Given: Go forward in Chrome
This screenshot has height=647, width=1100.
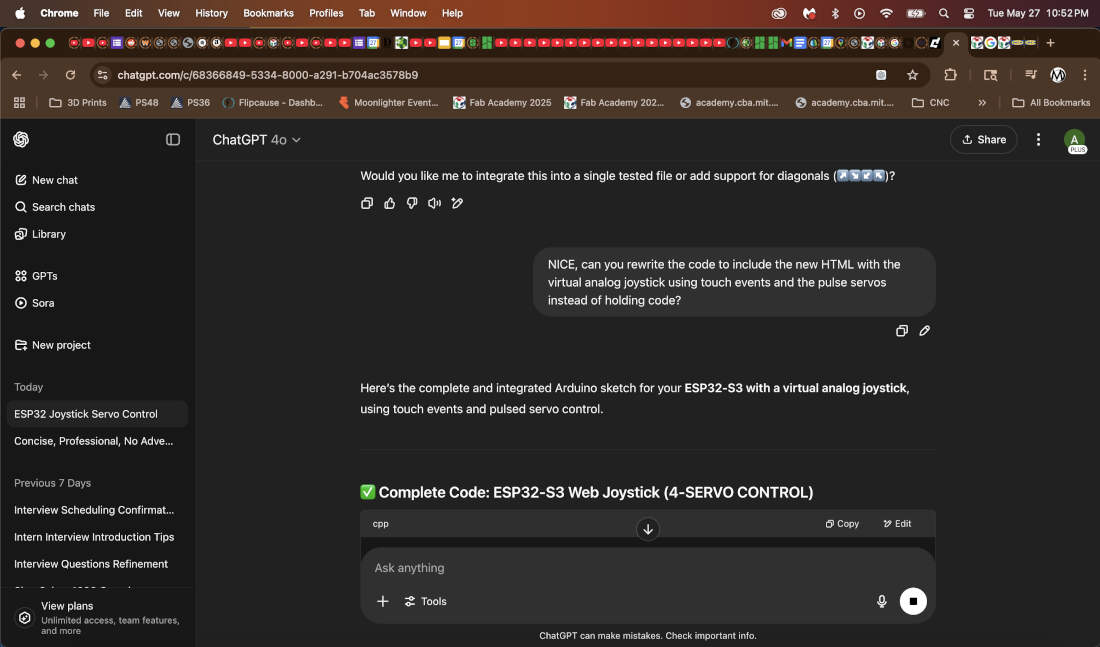Looking at the screenshot, I should coord(43,75).
